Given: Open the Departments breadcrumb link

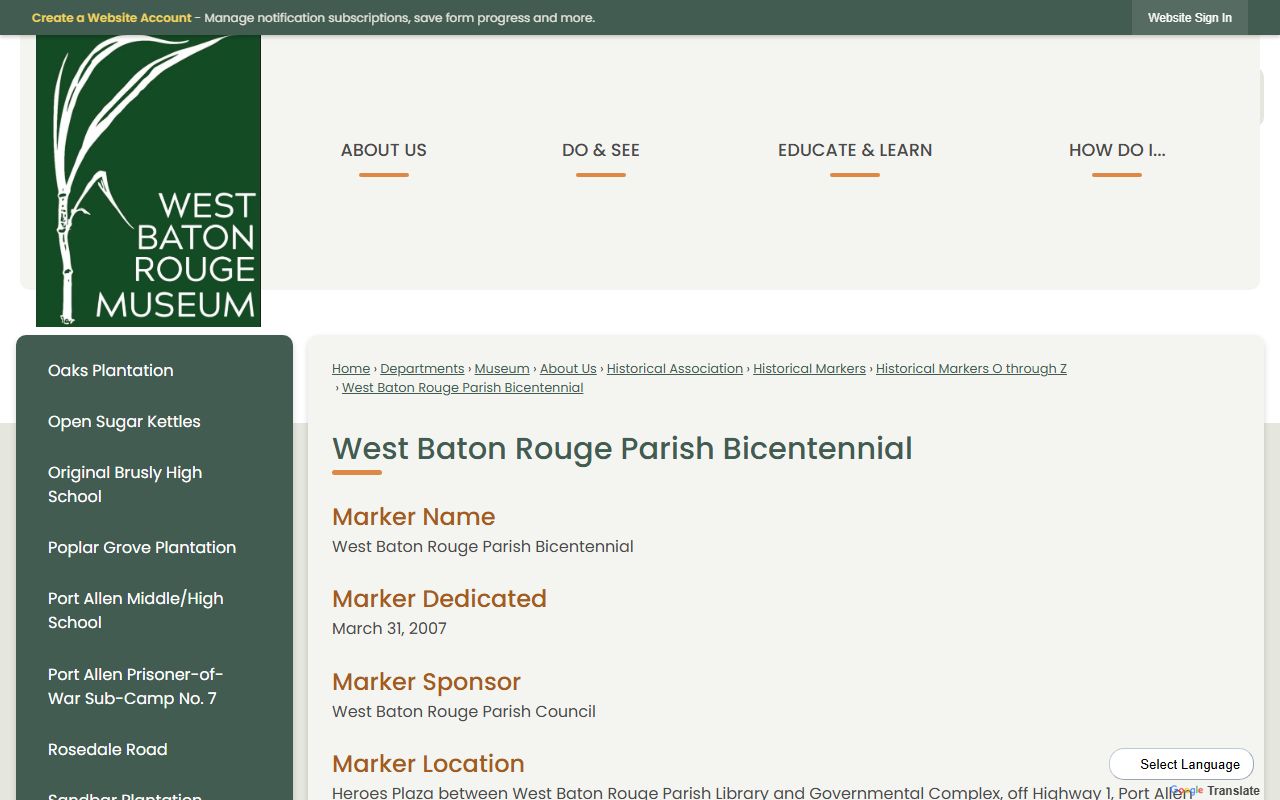Looking at the screenshot, I should tap(422, 369).
